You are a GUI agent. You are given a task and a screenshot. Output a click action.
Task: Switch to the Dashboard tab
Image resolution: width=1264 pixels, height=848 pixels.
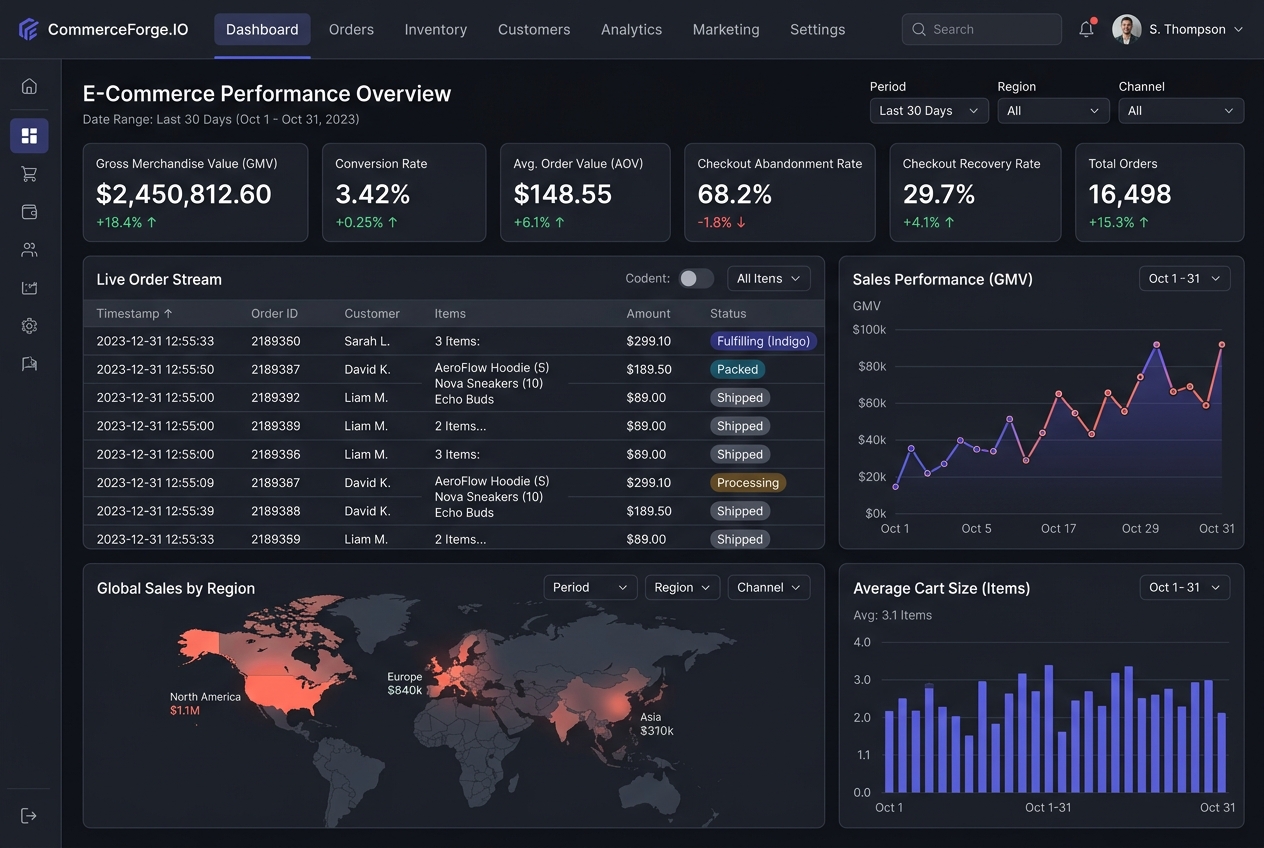point(262,29)
